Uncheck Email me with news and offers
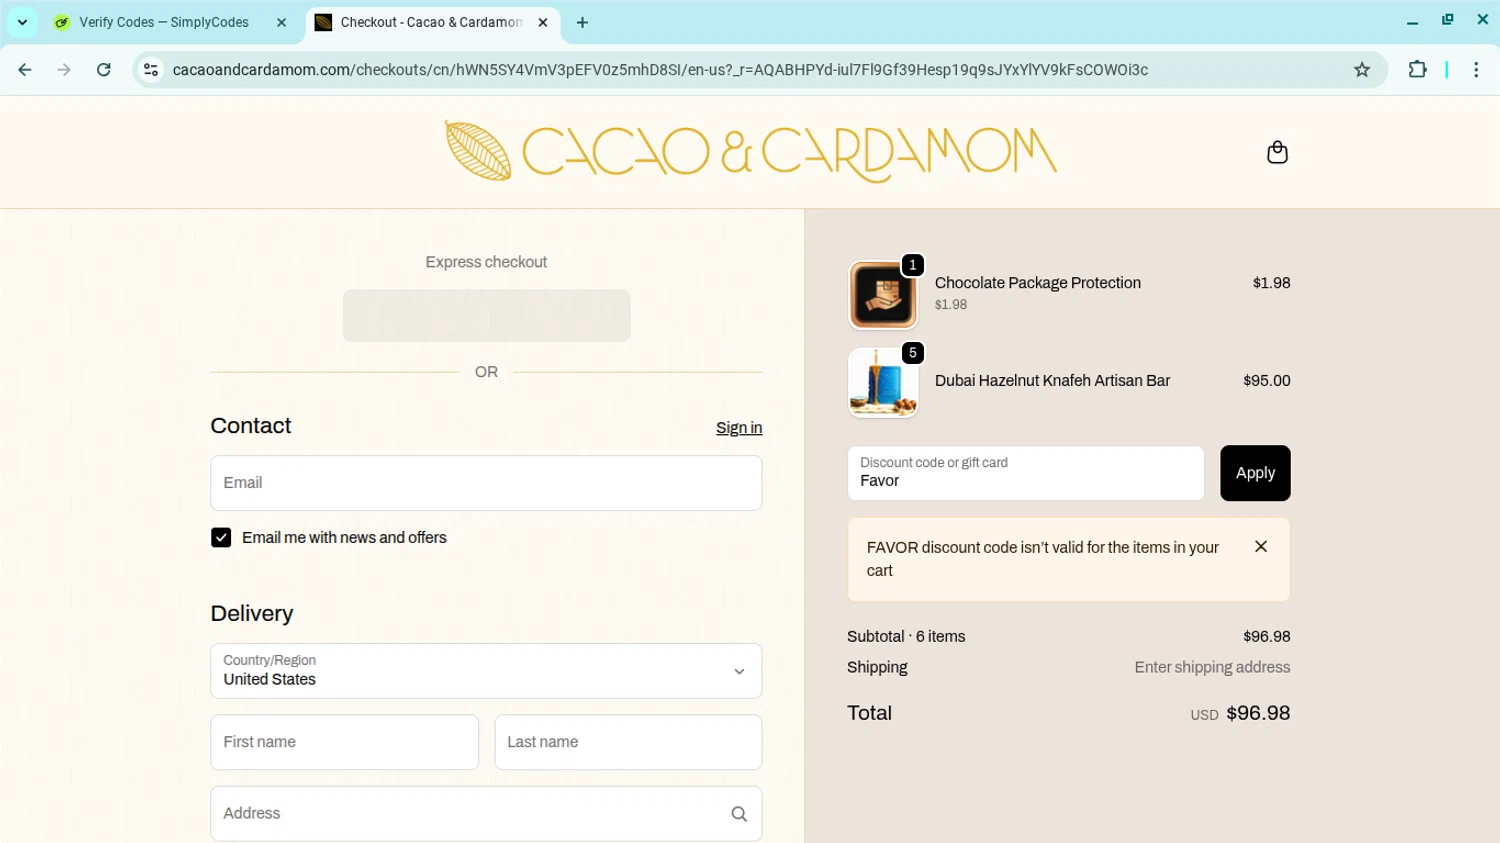The height and width of the screenshot is (843, 1500). pos(221,538)
